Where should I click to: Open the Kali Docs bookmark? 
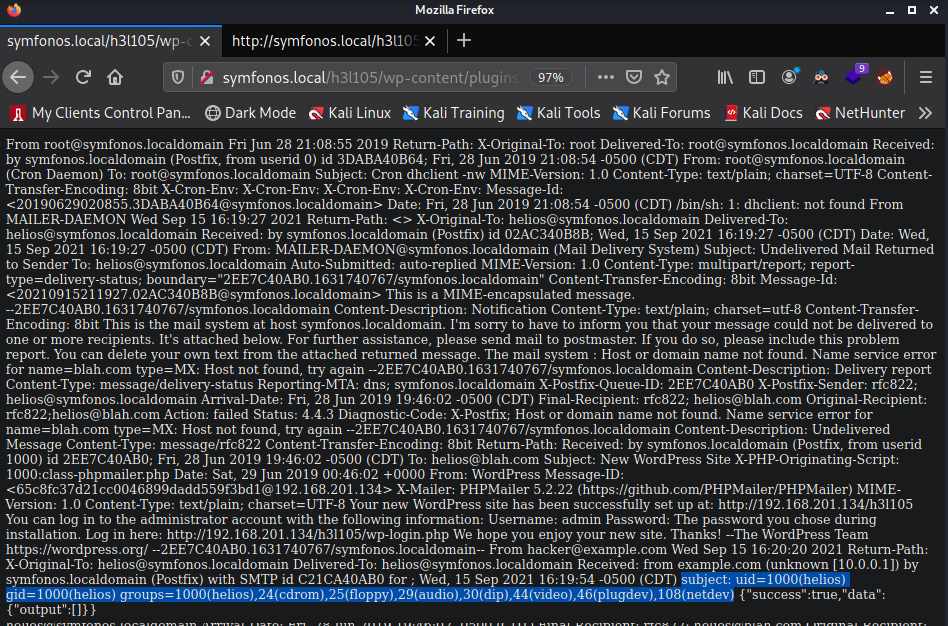click(x=764, y=113)
